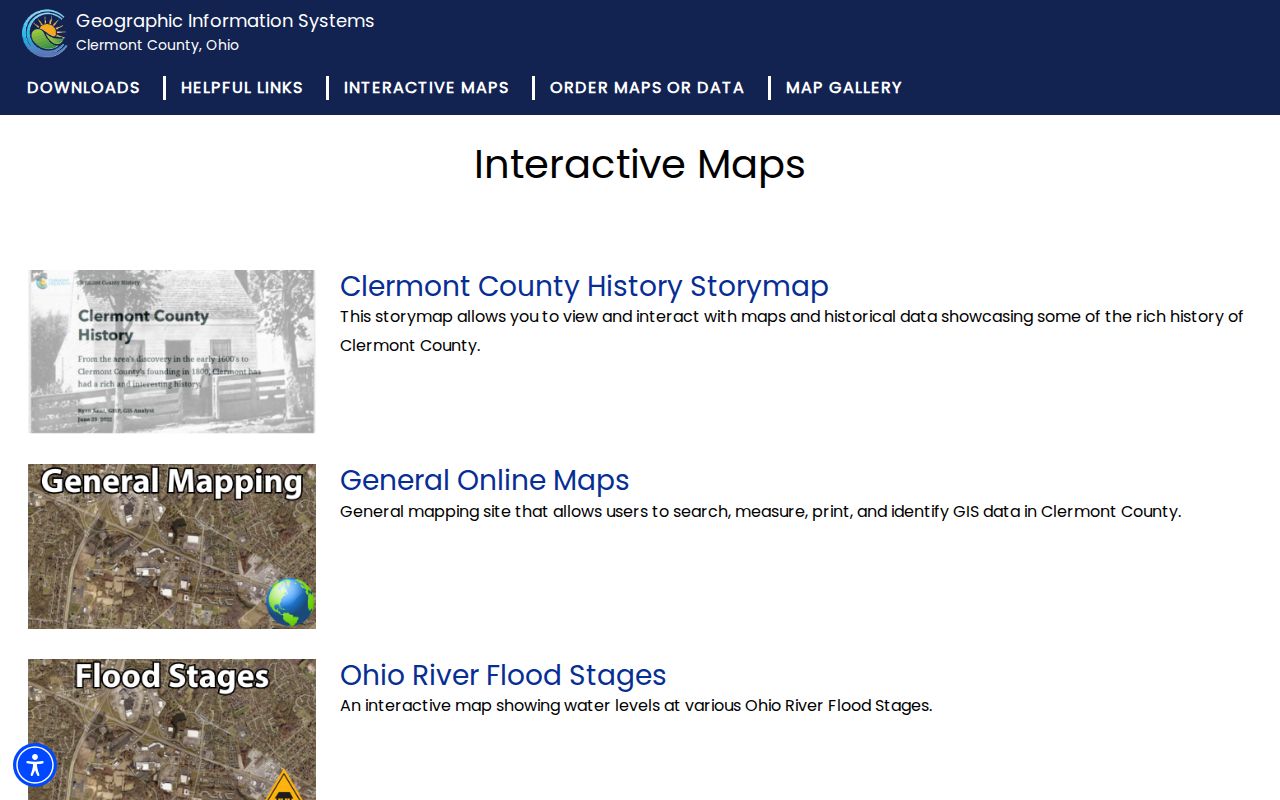1280x800 pixels.
Task: Click the Interactive Maps page heading
Action: coord(640,164)
